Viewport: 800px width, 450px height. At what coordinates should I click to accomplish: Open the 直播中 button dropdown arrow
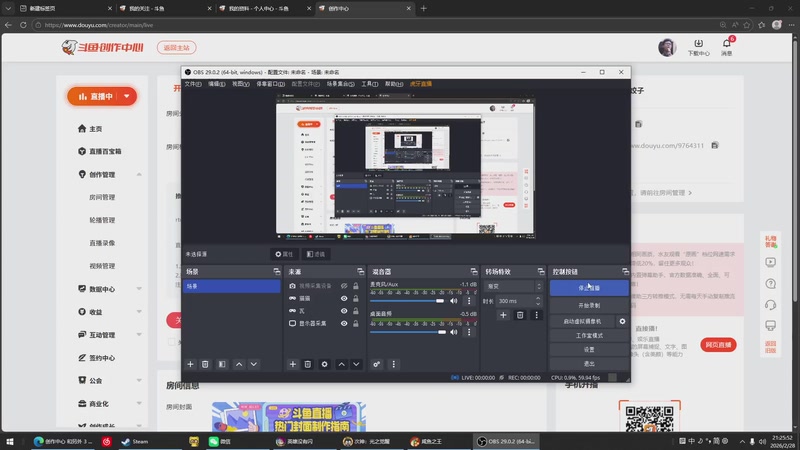coord(127,96)
